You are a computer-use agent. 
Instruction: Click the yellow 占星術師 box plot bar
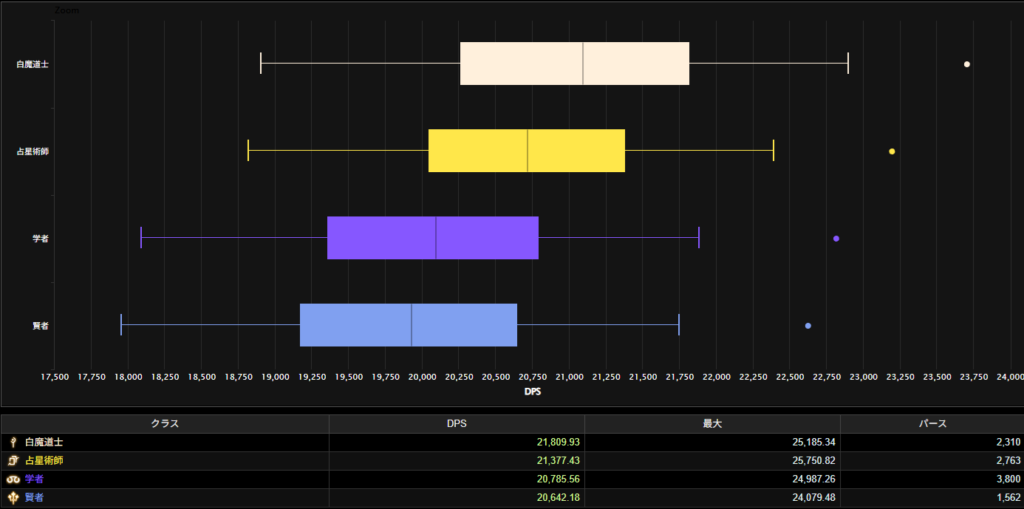pos(526,151)
